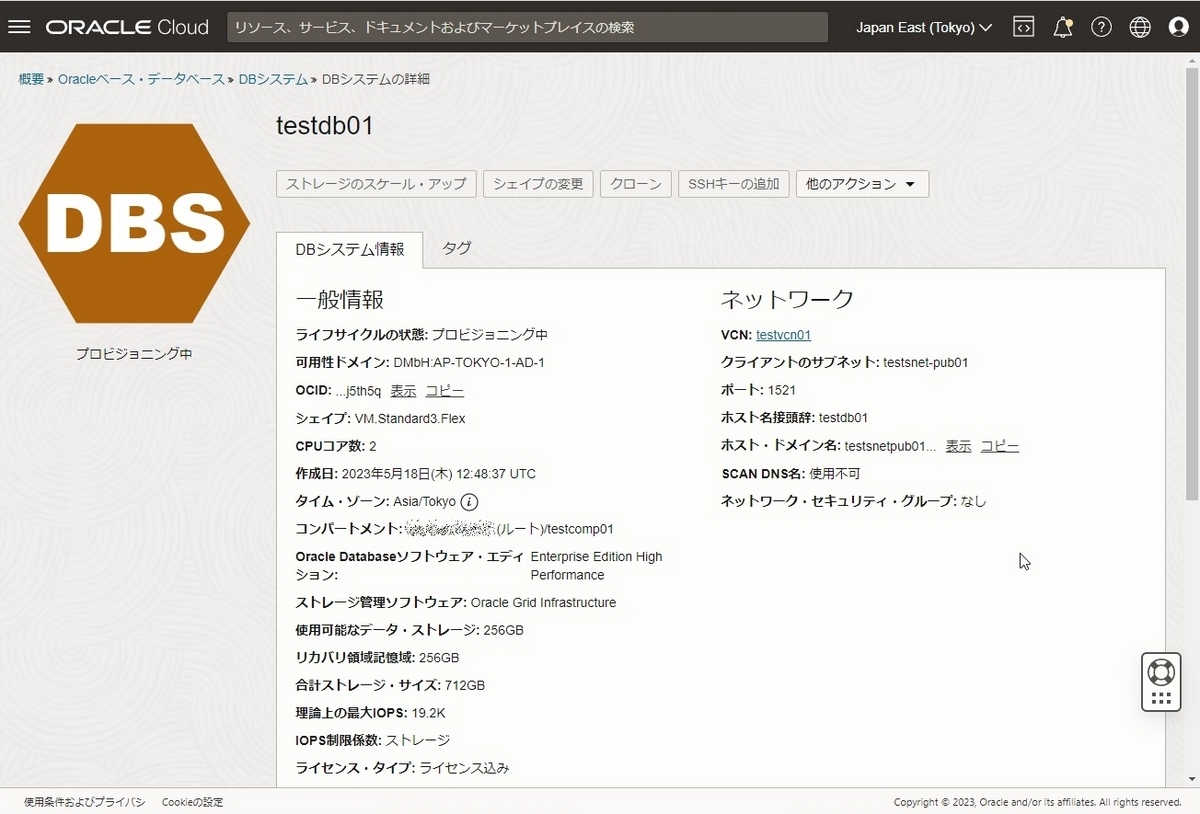This screenshot has height=814, width=1200.
Task: Click the timezone info icon next to Asia/Tokyo
Action: pyautogui.click(x=468, y=501)
